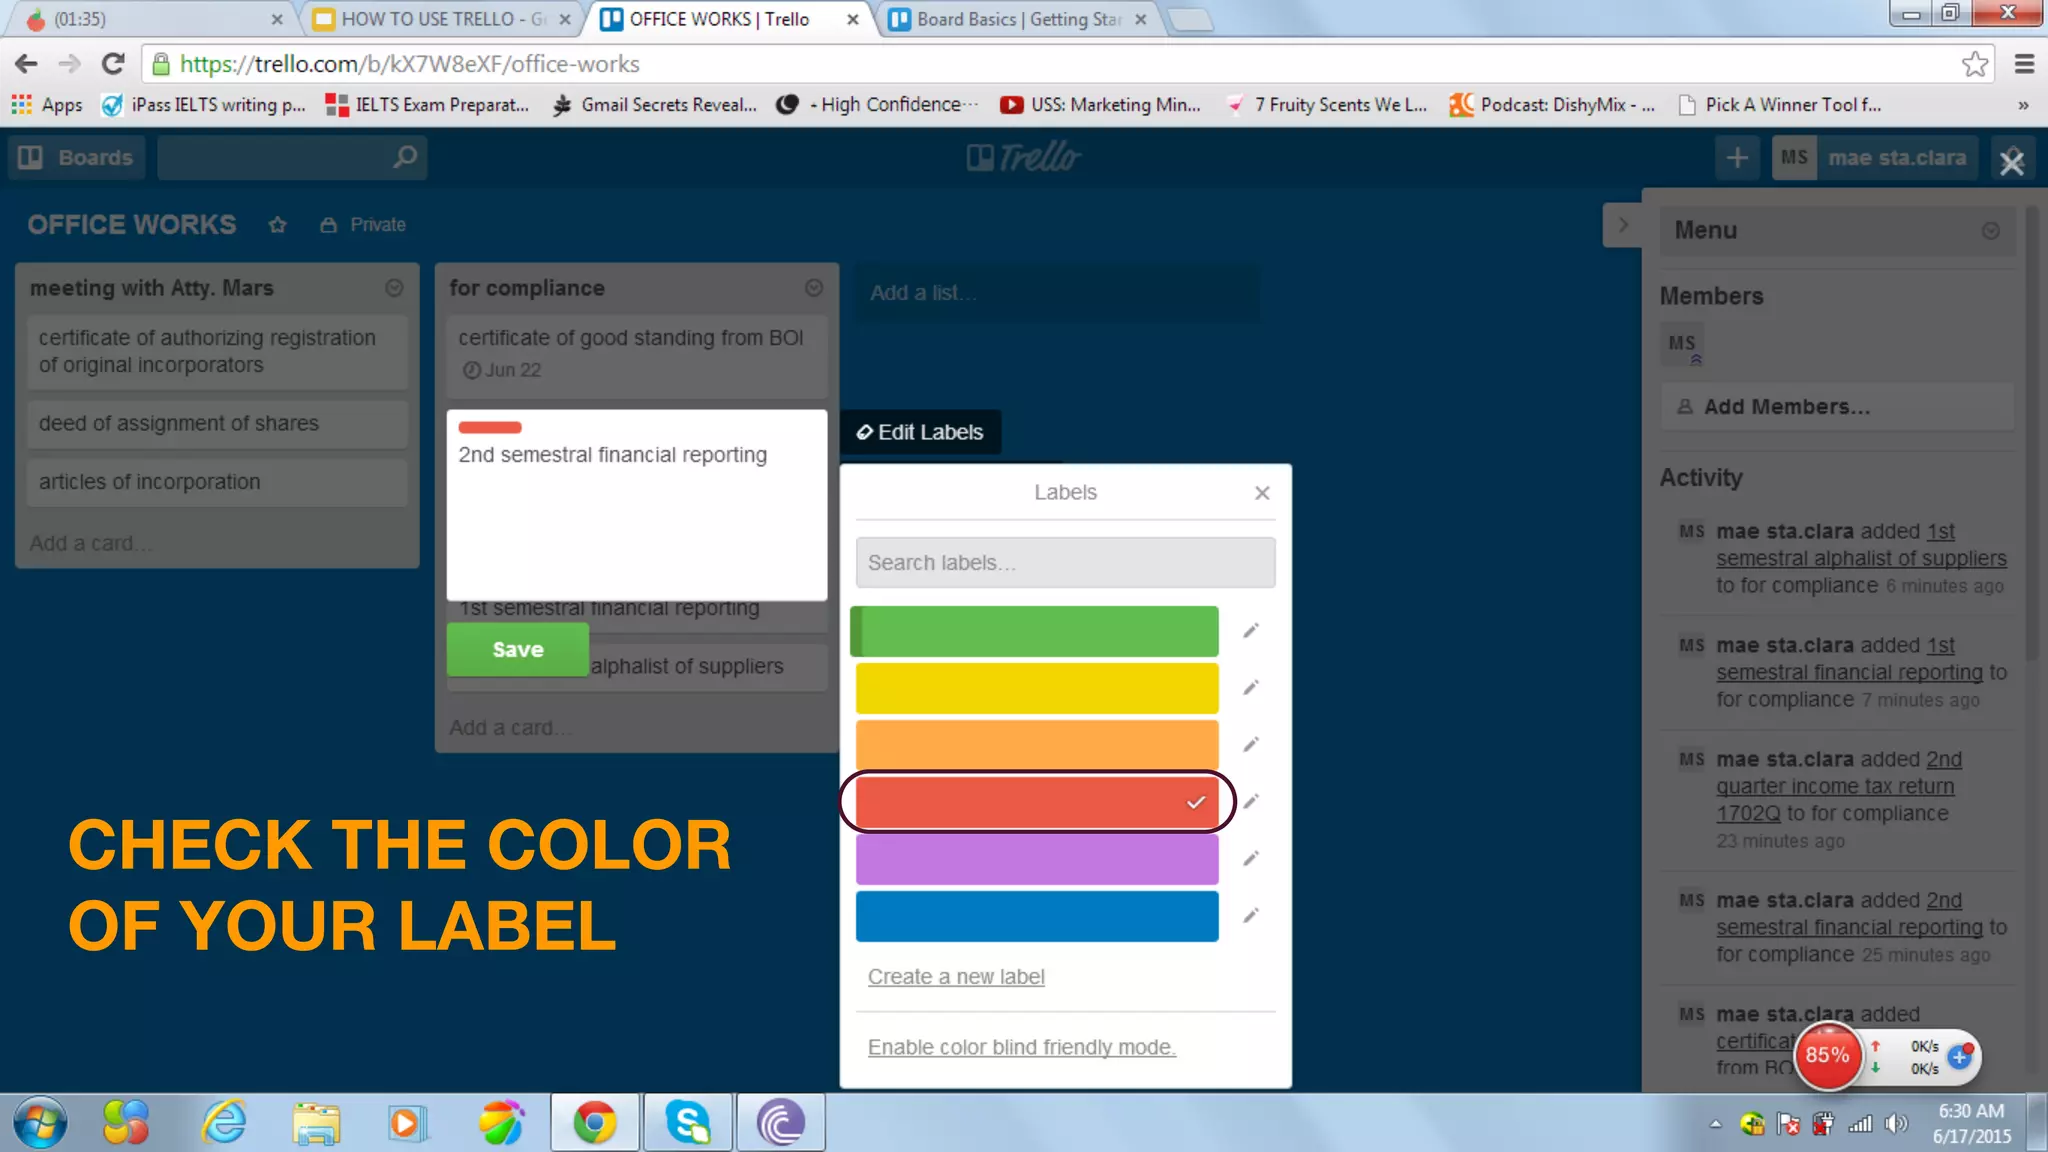Open the Boards menu button
This screenshot has width=2048, height=1152.
pyautogui.click(x=76, y=158)
